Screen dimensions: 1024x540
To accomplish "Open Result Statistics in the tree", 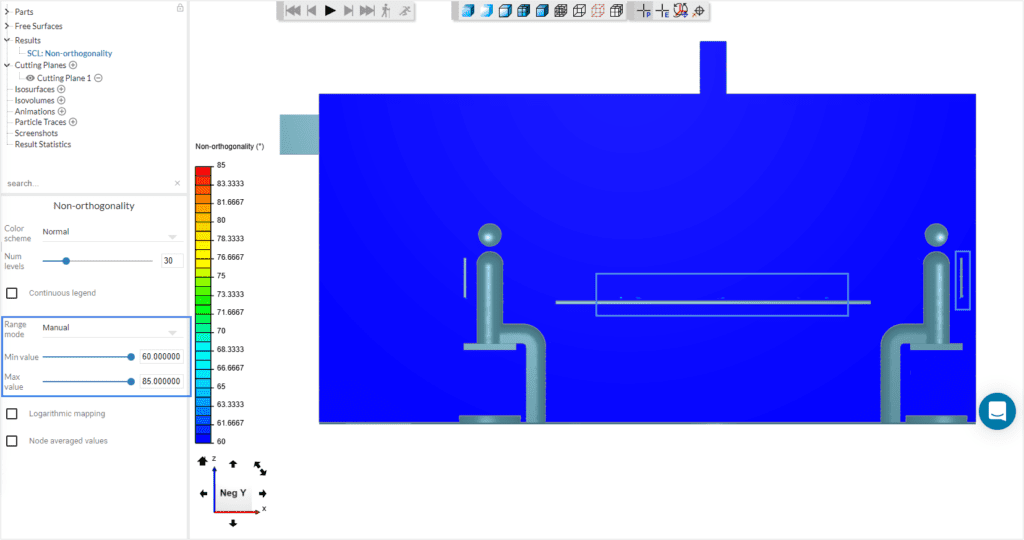I will (x=42, y=144).
